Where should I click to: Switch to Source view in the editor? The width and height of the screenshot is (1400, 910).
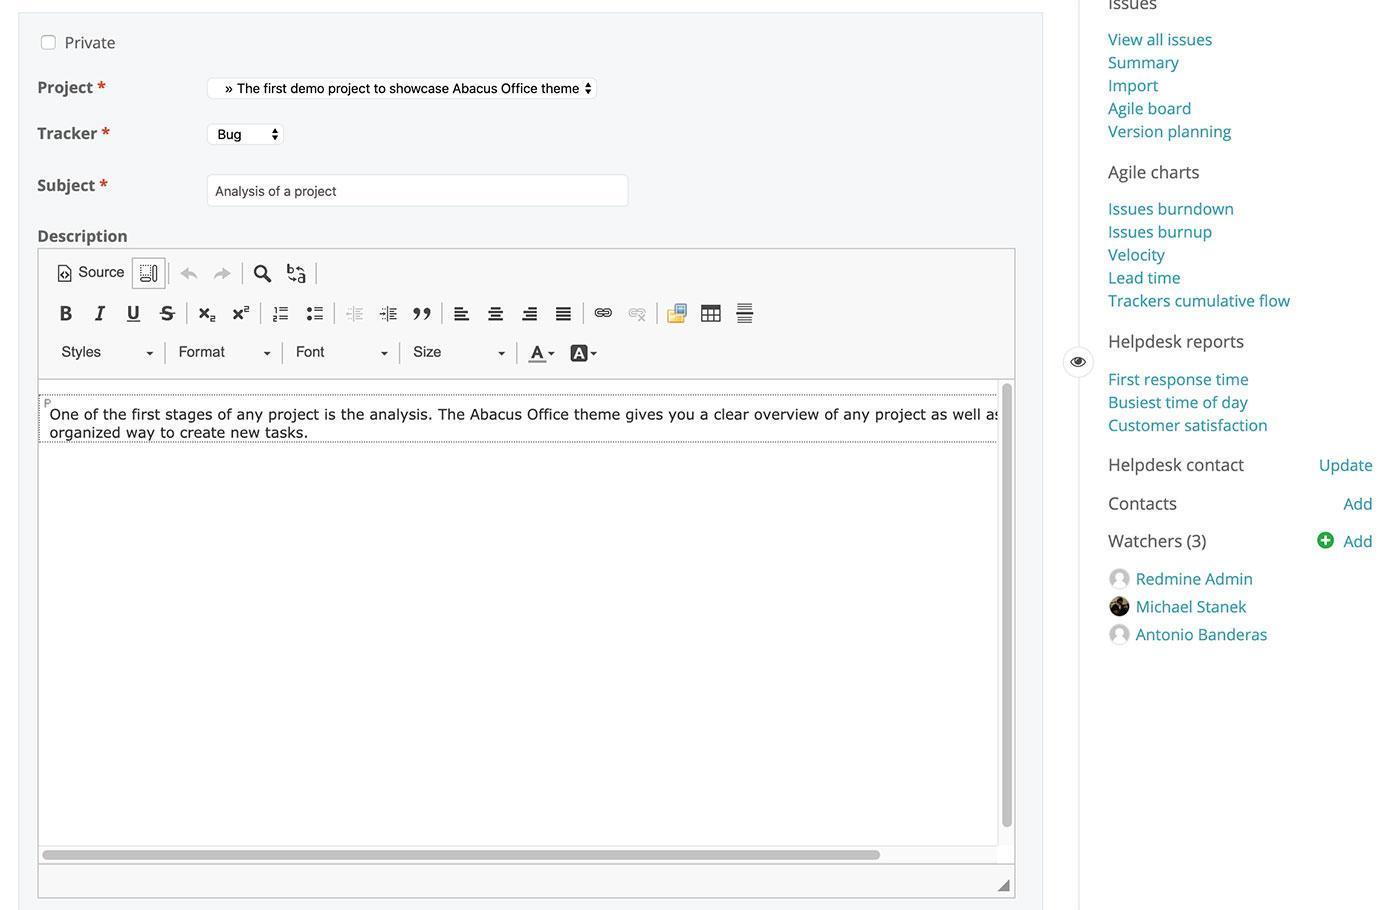(x=91, y=273)
